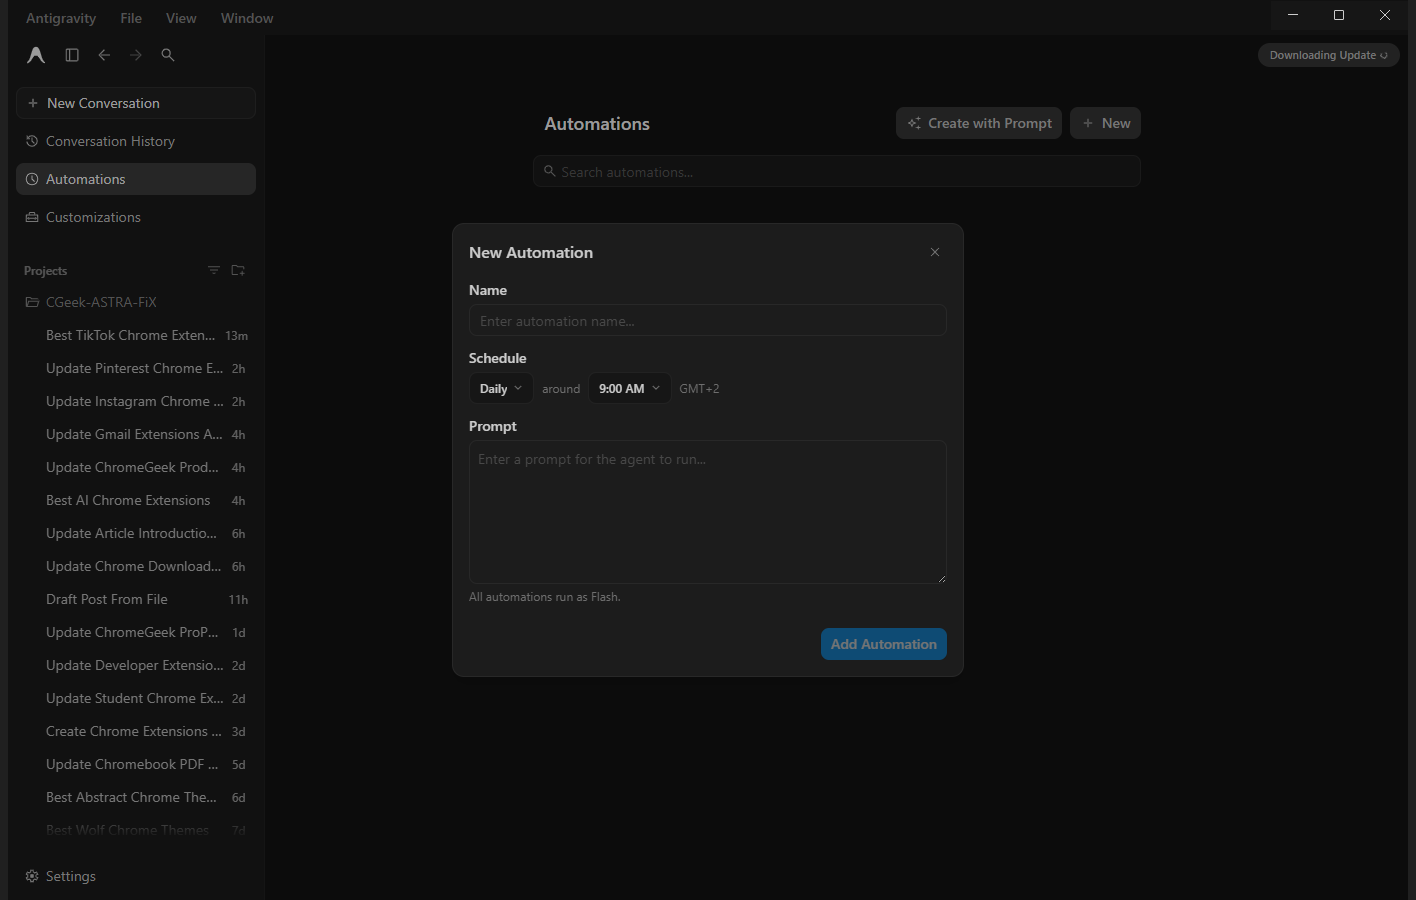Open Best AI Chrome Extensions conversation
1416x900 pixels.
click(136, 500)
